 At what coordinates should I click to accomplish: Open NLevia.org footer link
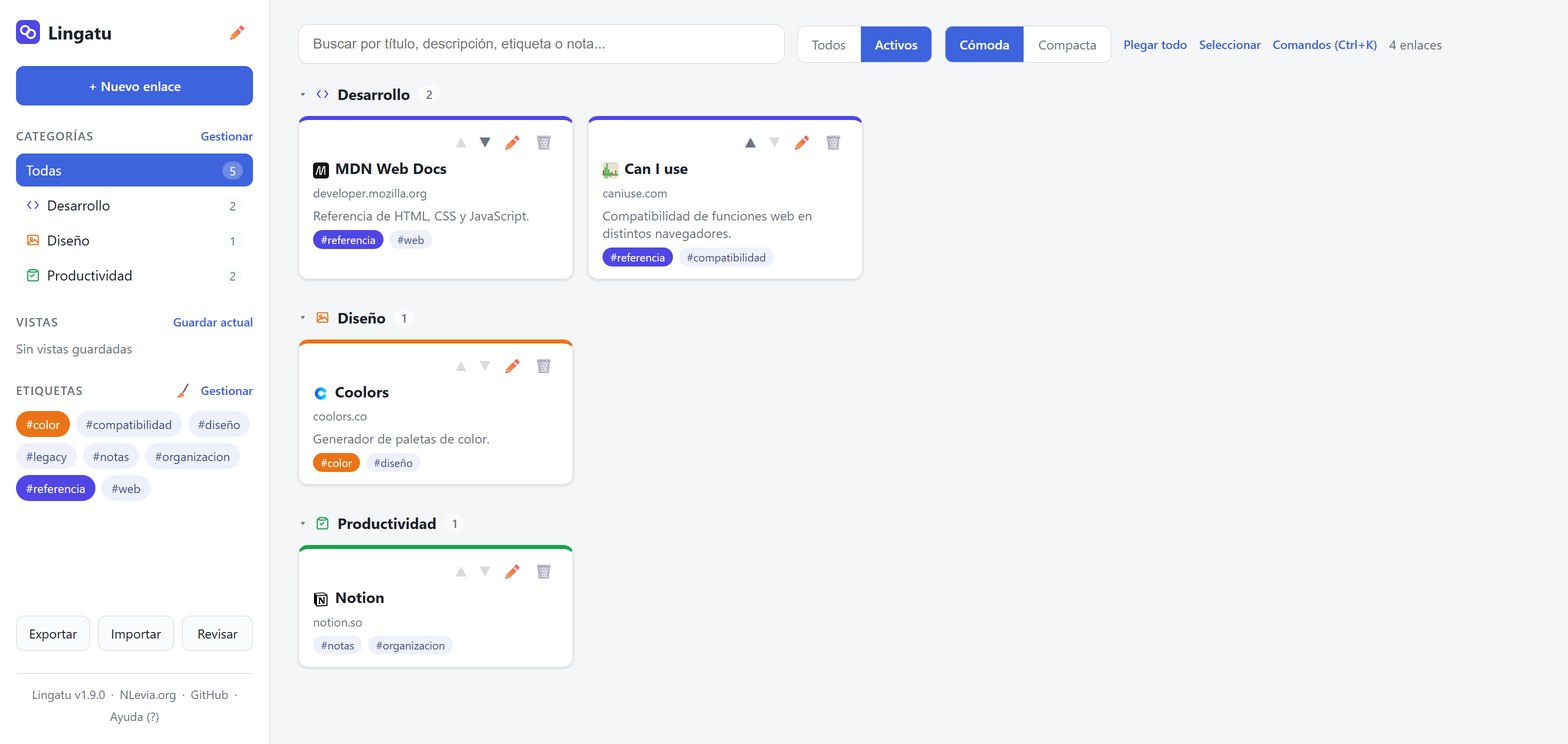tap(148, 695)
